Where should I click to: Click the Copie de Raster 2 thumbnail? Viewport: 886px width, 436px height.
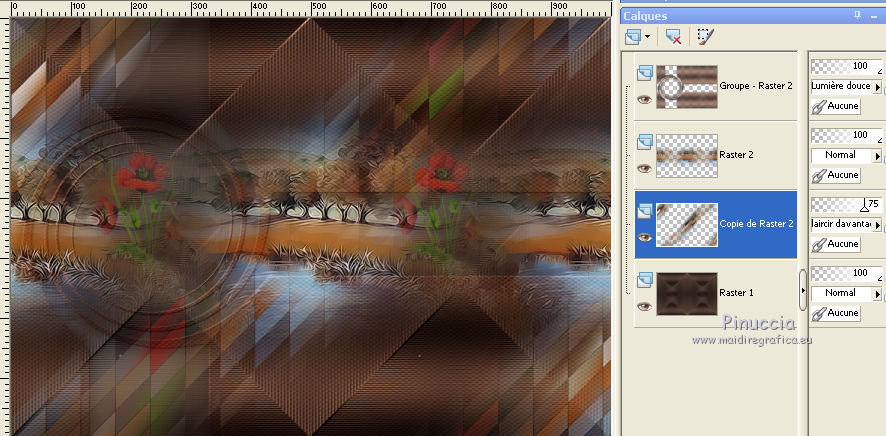[x=687, y=225]
